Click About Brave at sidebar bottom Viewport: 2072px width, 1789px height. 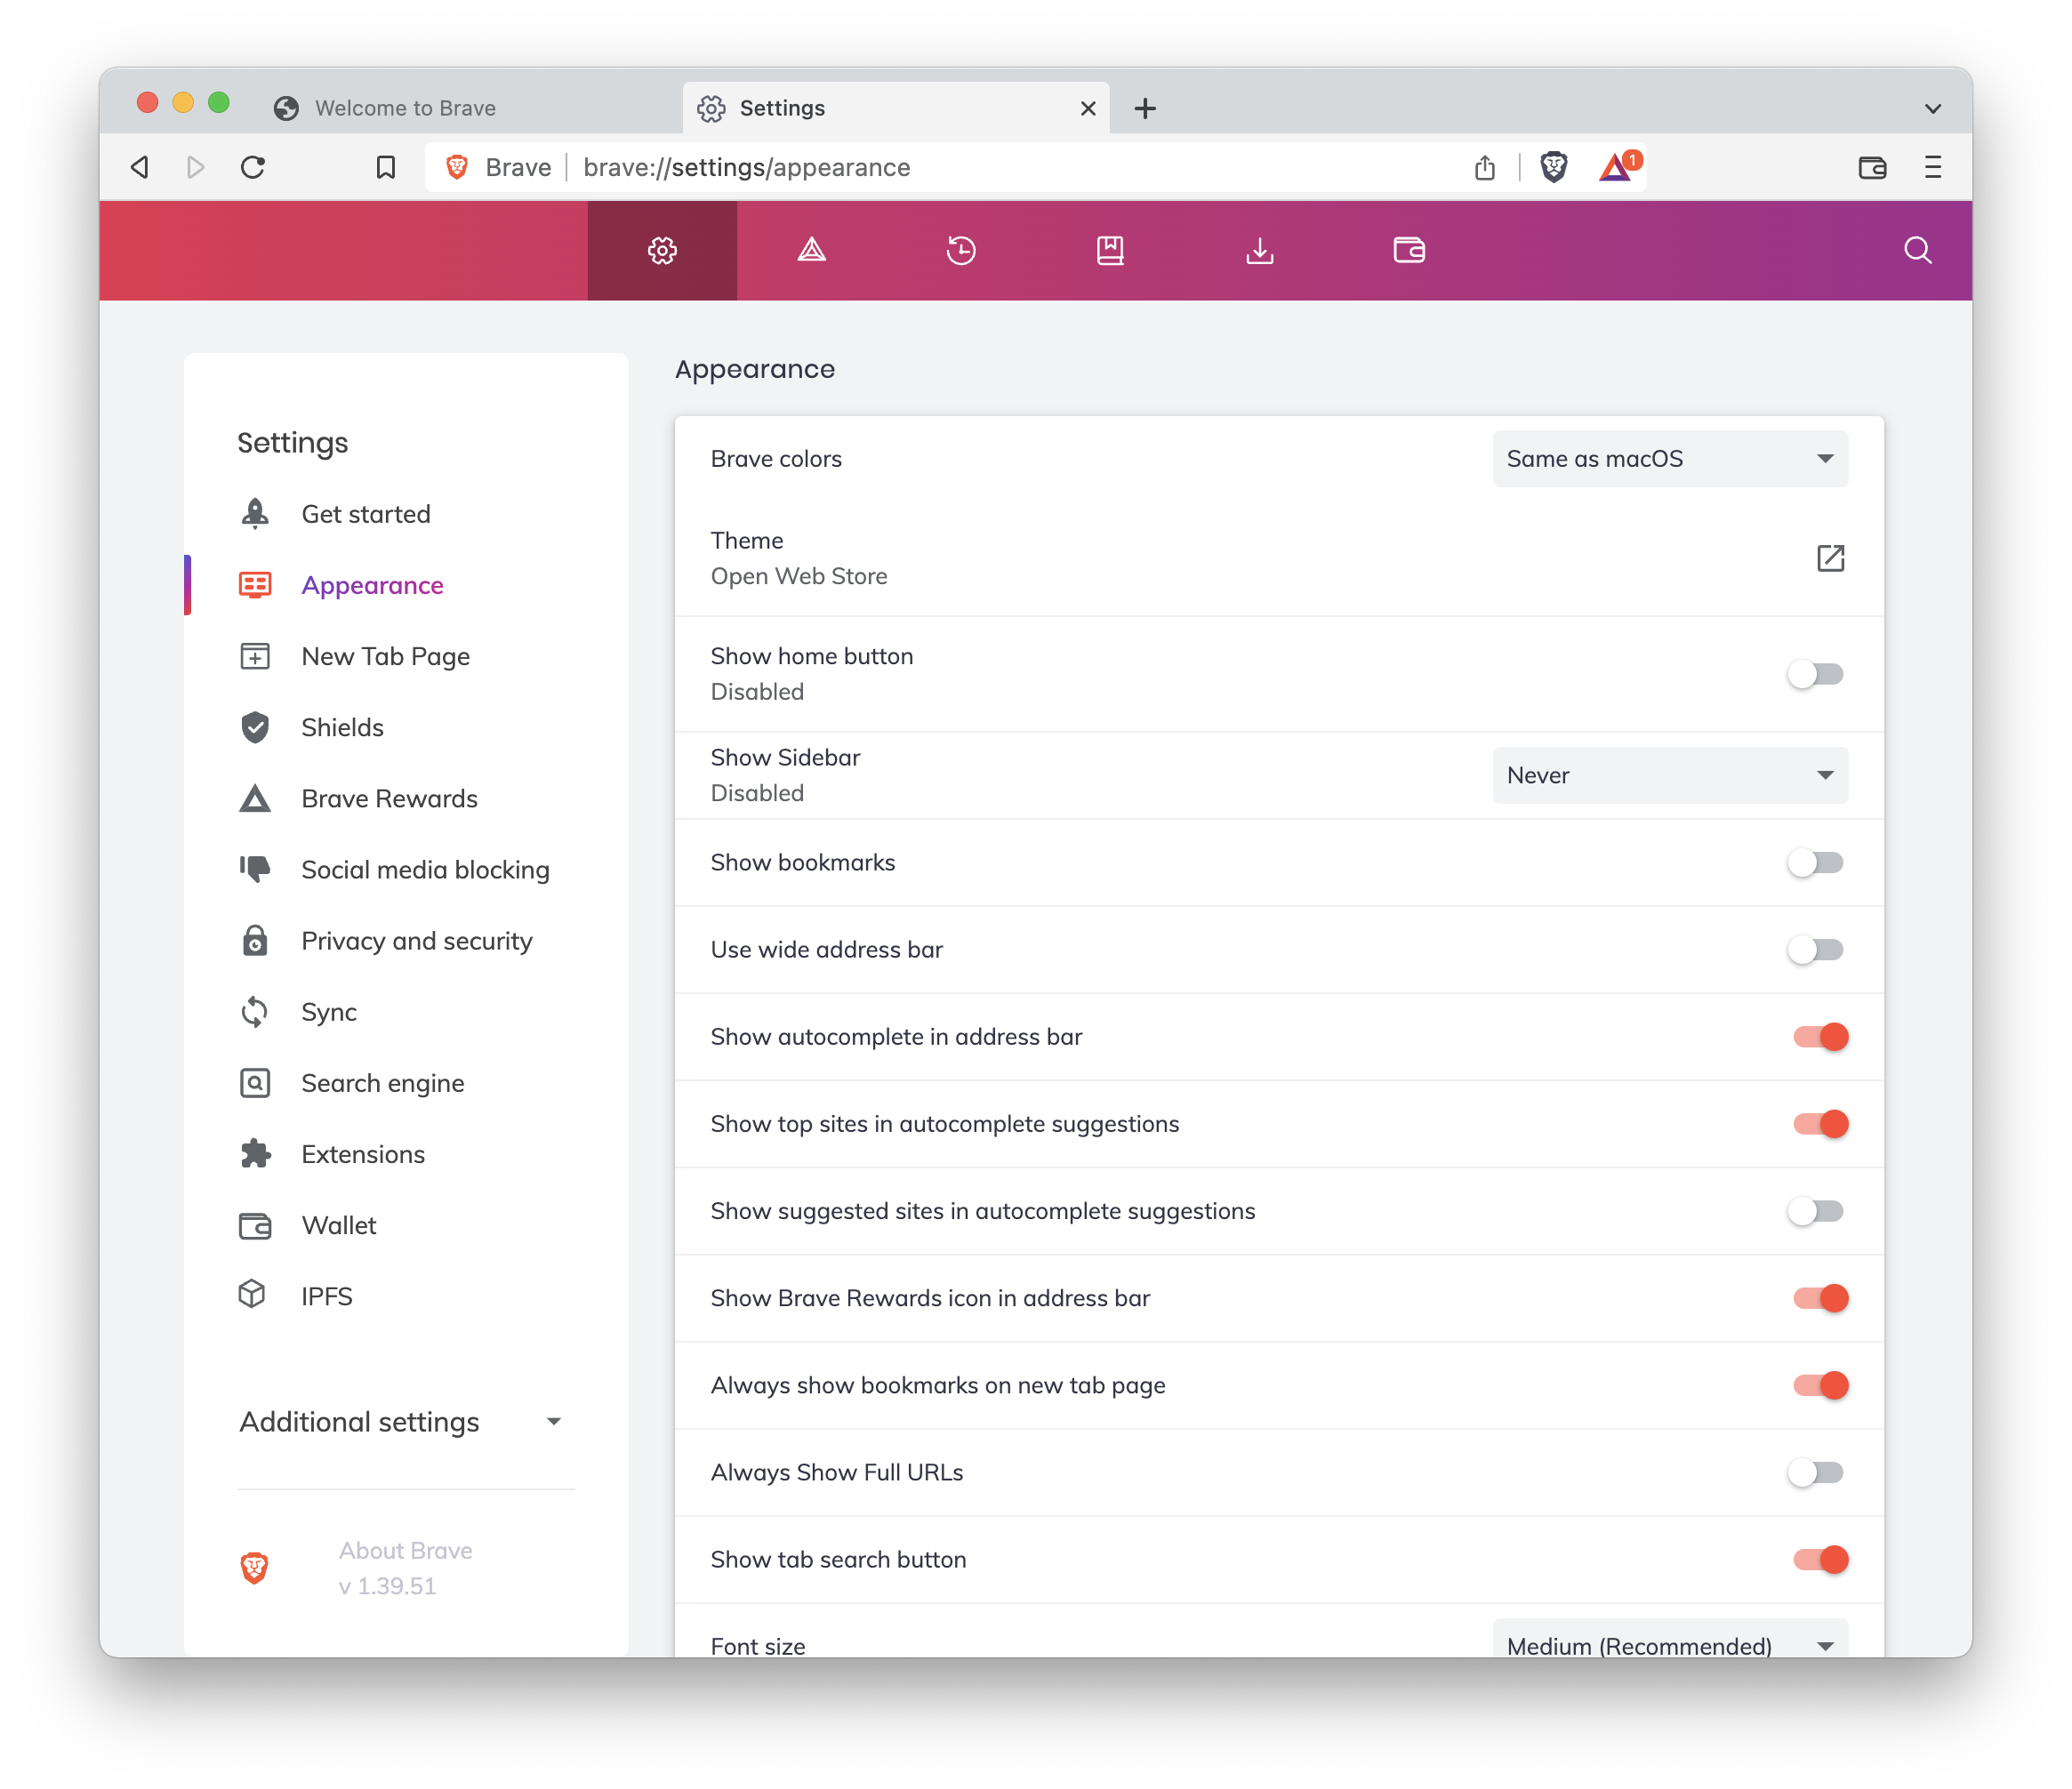click(x=404, y=1550)
